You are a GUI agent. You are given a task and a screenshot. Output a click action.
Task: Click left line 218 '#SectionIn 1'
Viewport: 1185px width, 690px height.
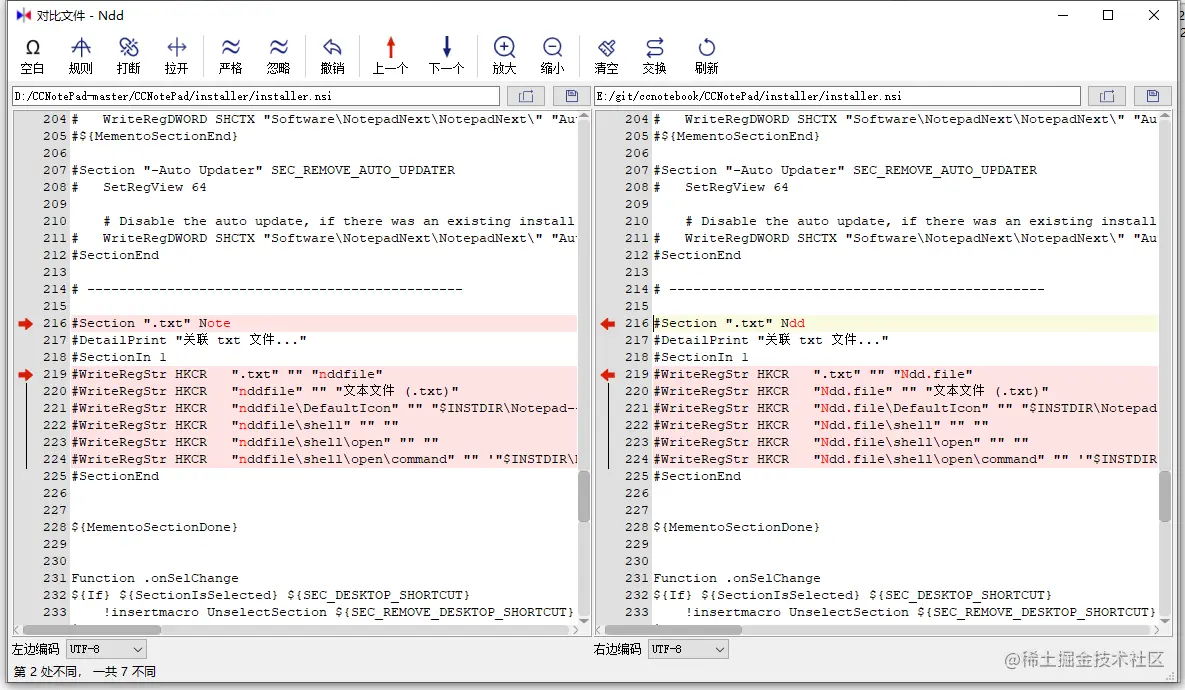click(x=119, y=357)
